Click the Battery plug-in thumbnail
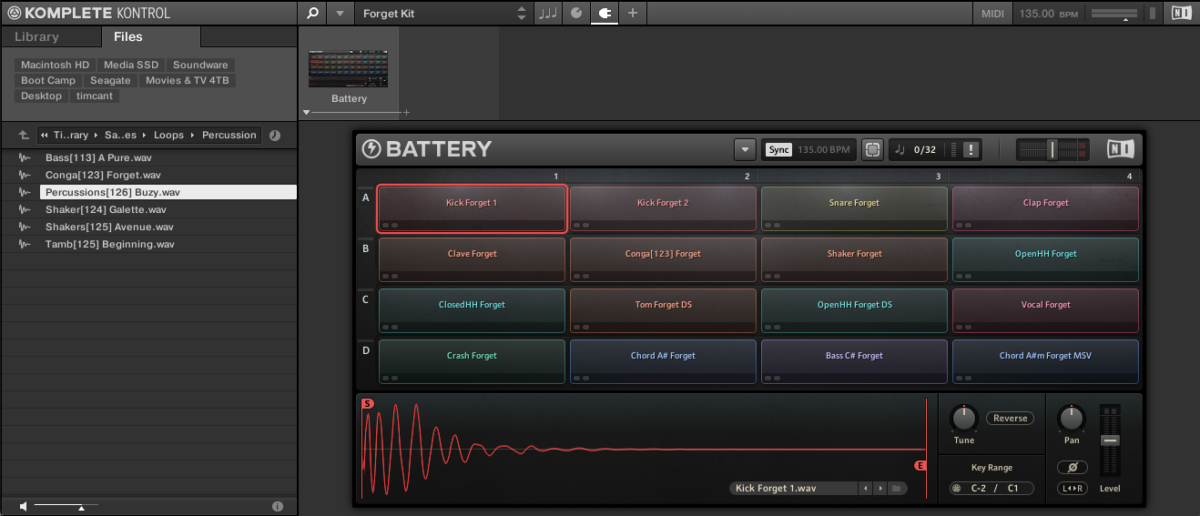The width and height of the screenshot is (1200, 516). click(349, 68)
